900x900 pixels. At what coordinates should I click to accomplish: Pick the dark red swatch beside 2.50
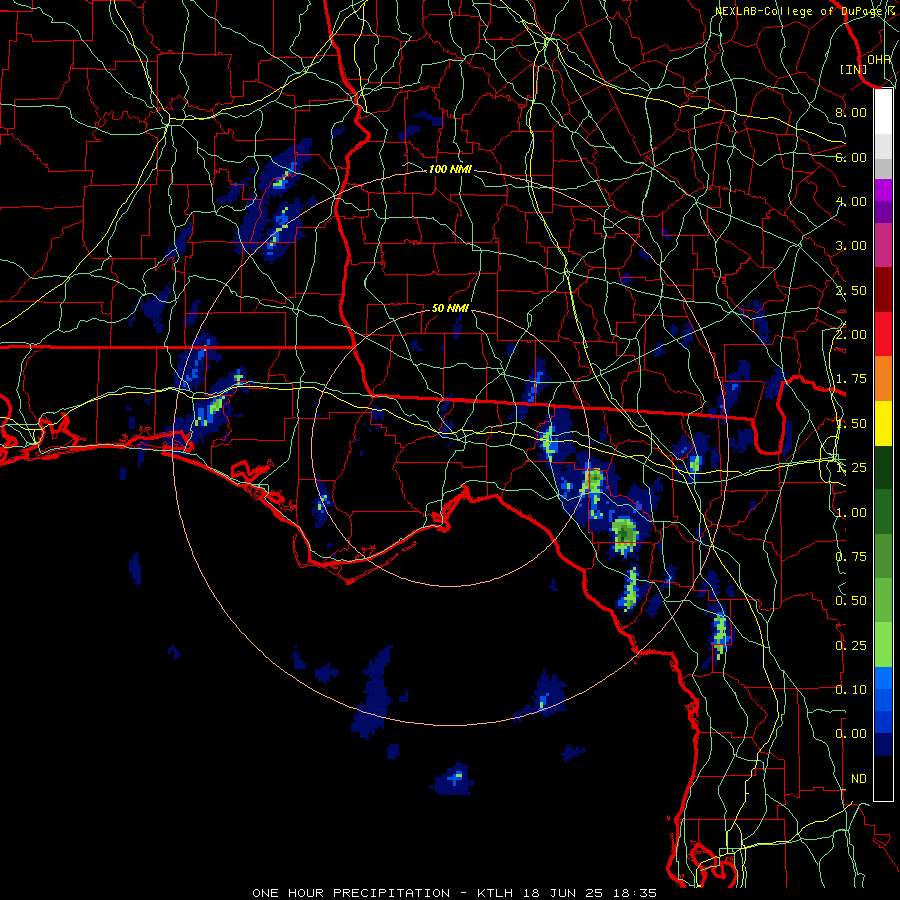(x=883, y=290)
